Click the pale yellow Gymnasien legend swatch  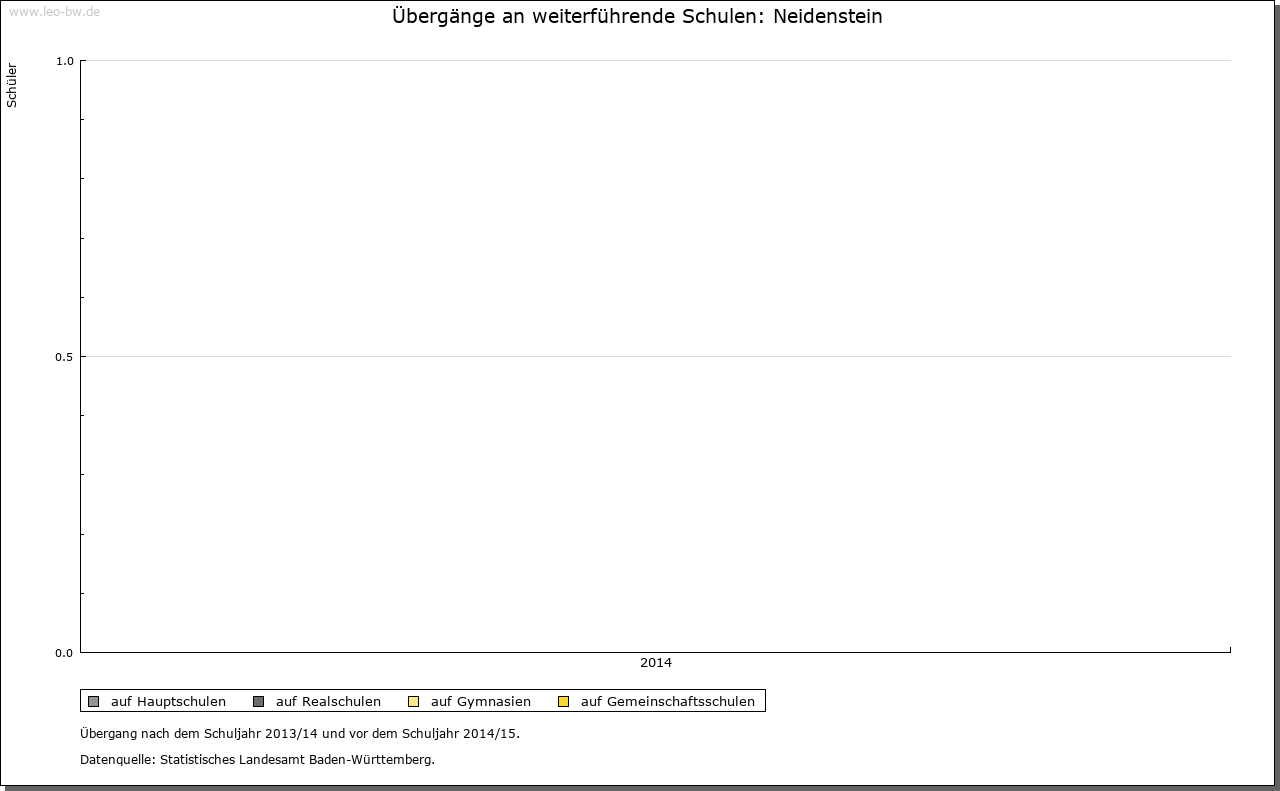[413, 701]
